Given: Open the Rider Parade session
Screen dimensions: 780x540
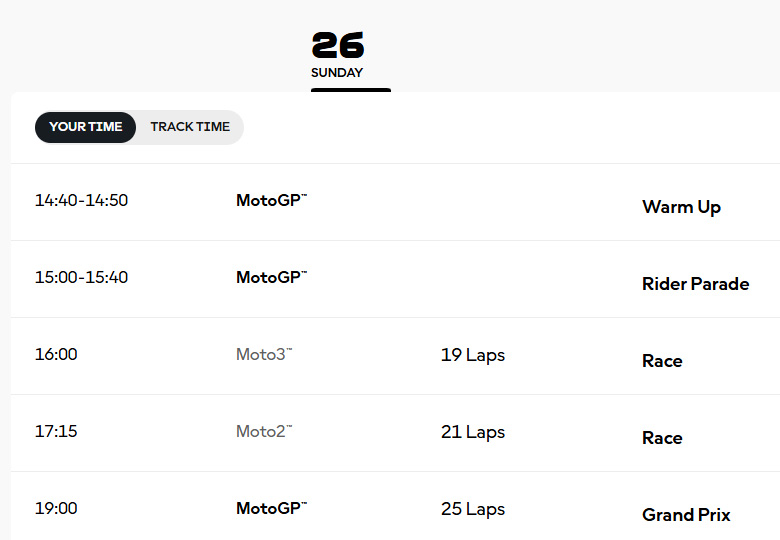Looking at the screenshot, I should click(x=695, y=284).
